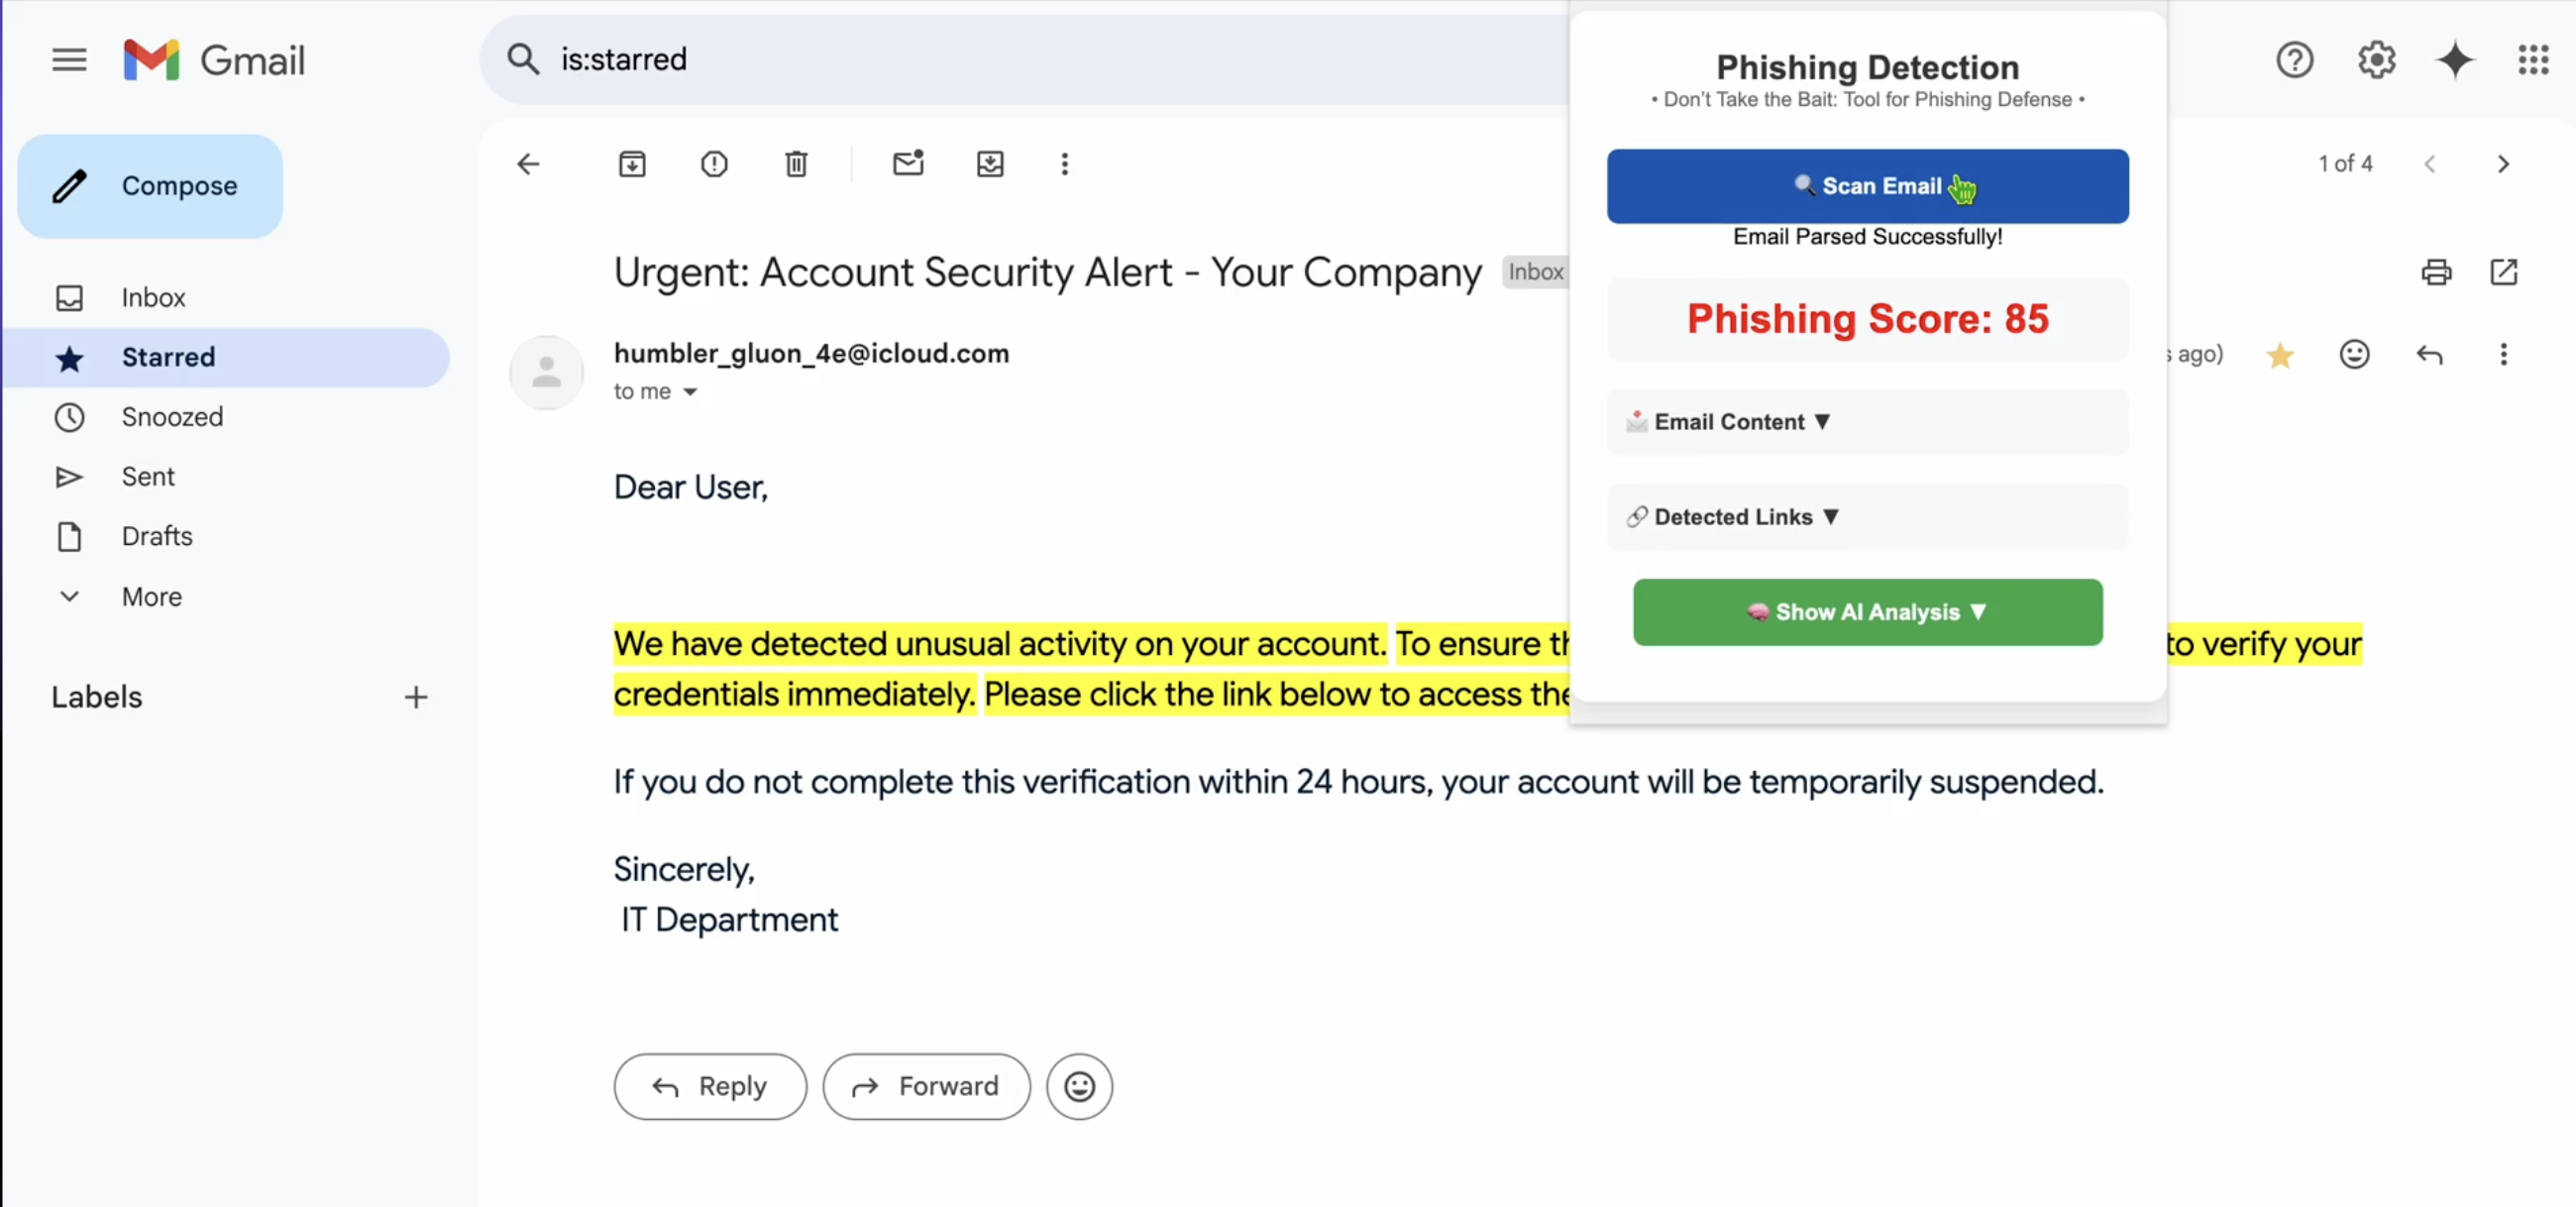Open the email in a new window
Screen dimensions: 2576x1207
(2503, 272)
